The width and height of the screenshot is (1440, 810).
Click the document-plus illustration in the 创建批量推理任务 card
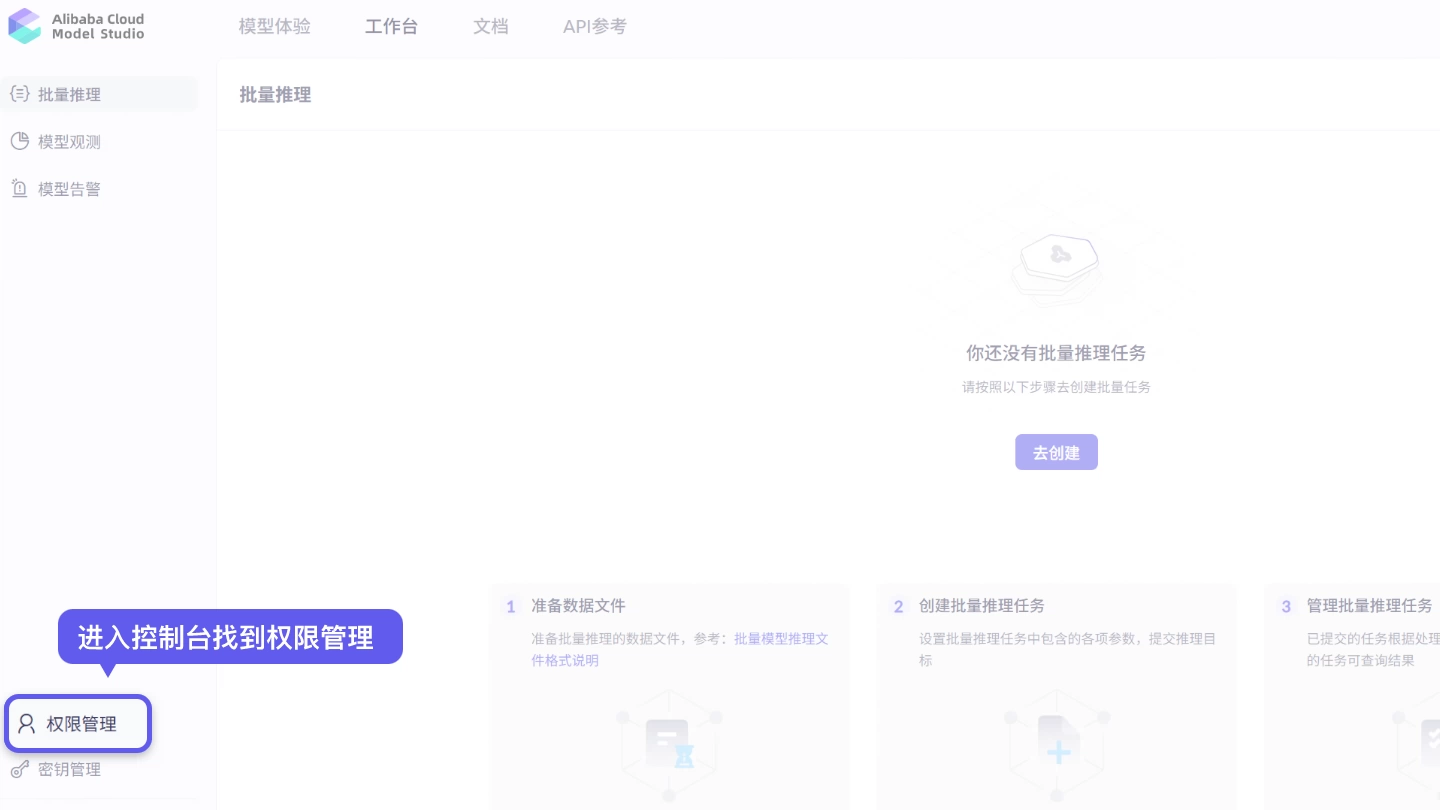1057,745
